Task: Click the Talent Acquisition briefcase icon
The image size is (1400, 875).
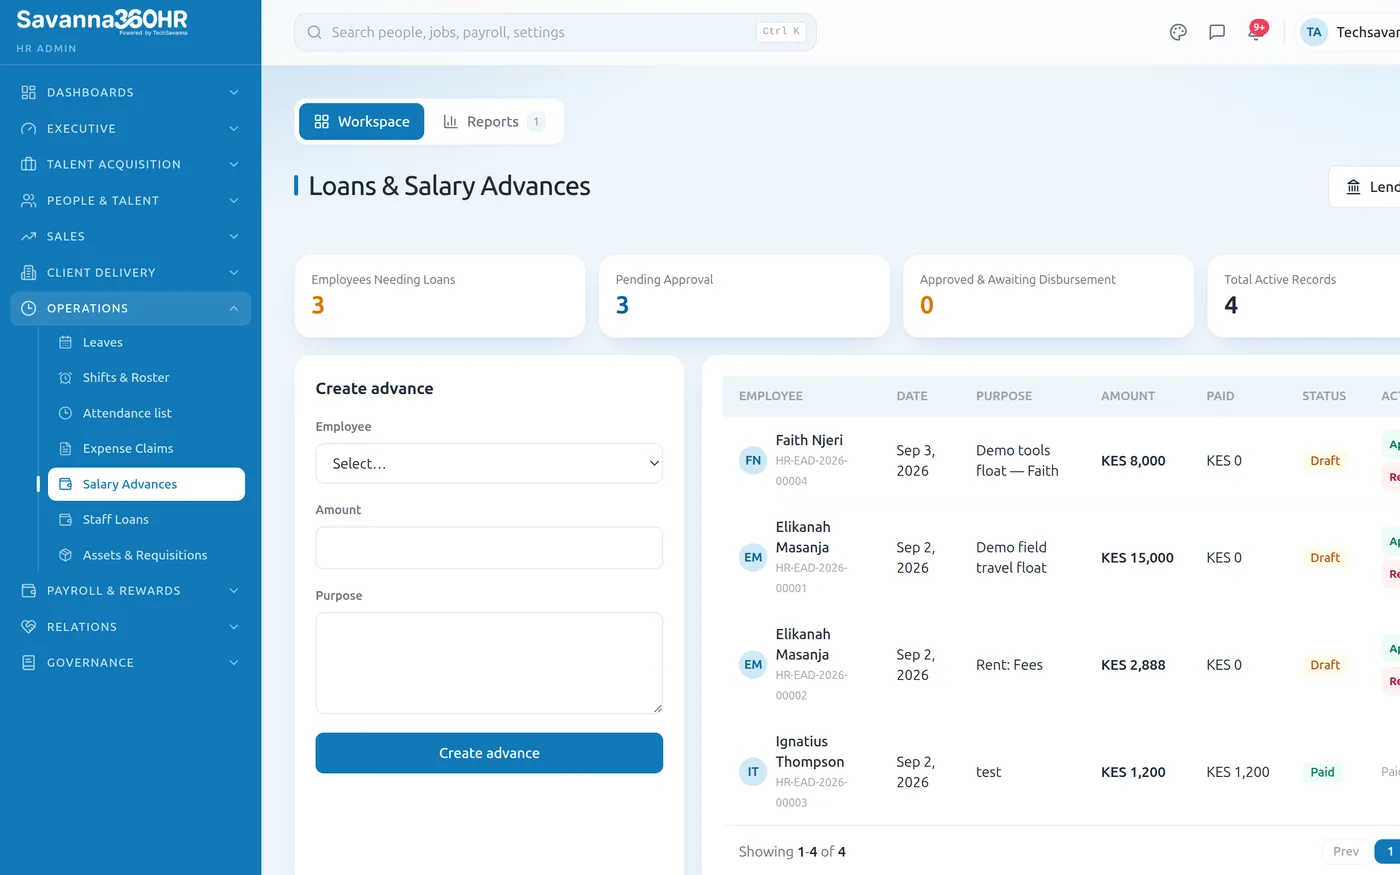Action: coord(28,164)
